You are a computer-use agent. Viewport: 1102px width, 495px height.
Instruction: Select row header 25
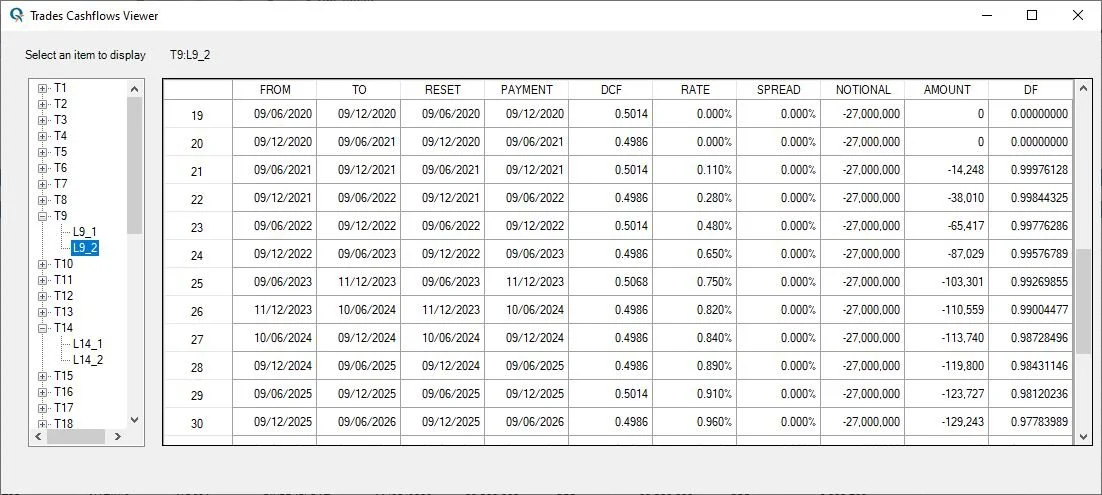(197, 282)
